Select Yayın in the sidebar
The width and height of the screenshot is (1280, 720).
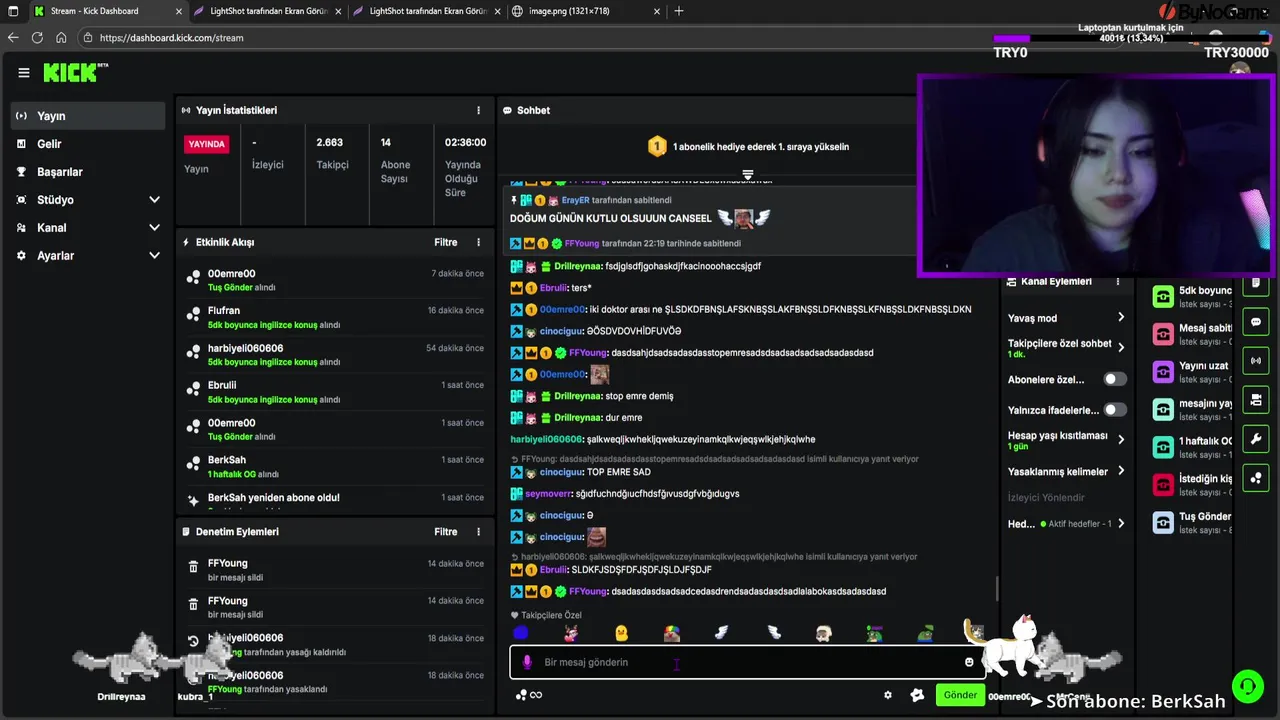[88, 116]
